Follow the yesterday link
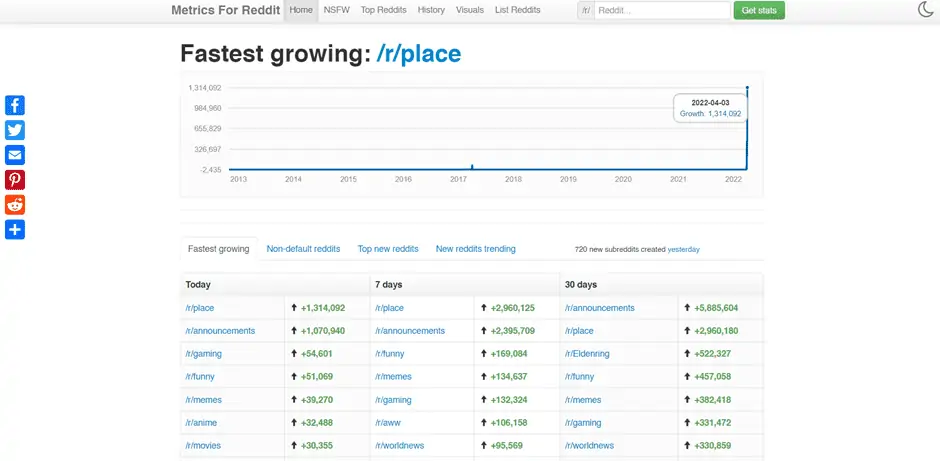Image resolution: width=940 pixels, height=461 pixels. (x=683, y=249)
